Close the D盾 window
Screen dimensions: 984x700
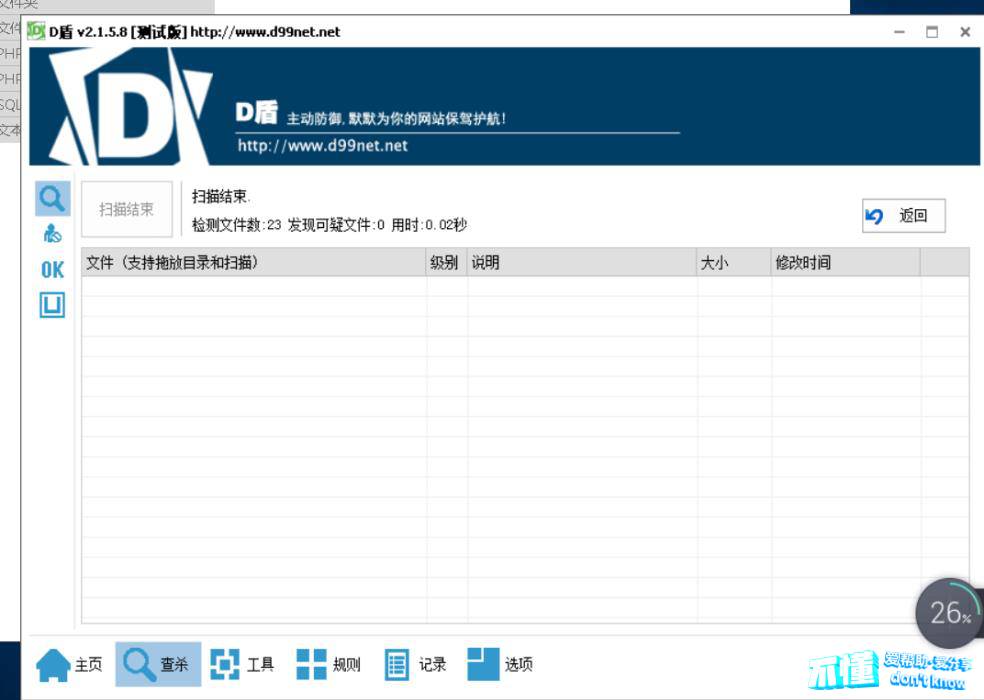[965, 31]
